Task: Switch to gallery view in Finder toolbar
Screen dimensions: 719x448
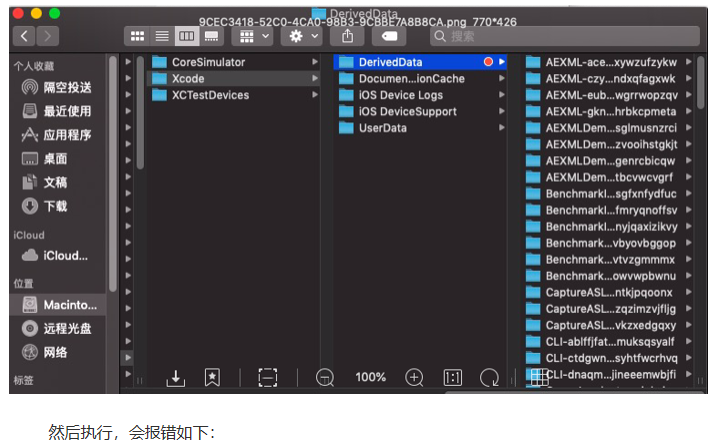Action: [211, 36]
